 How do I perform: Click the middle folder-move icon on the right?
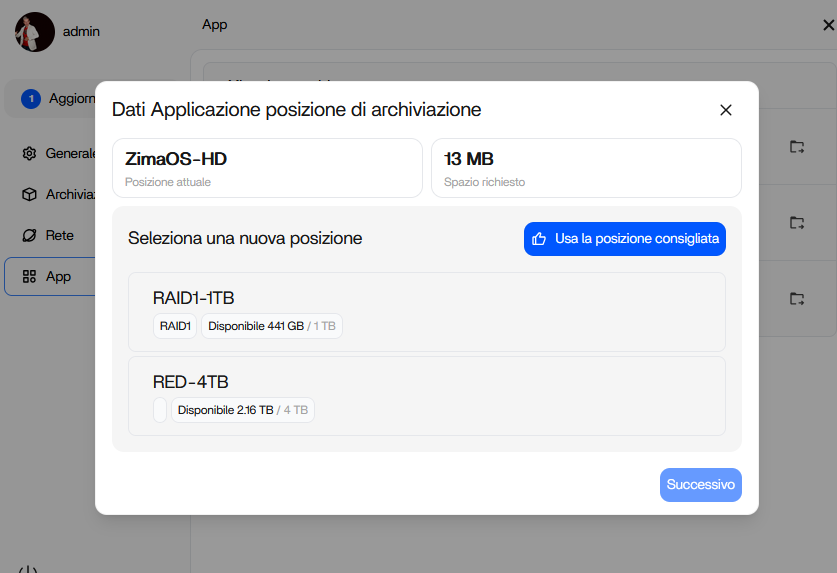pos(796,222)
